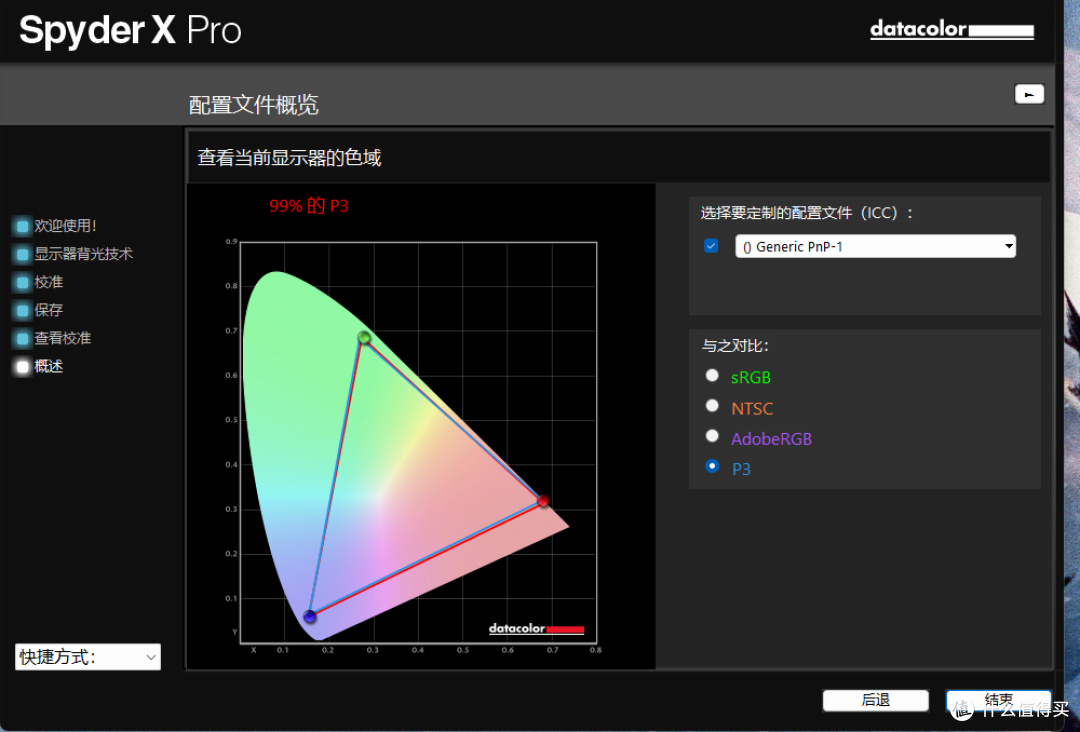
Task: Click the 概述 step indicator icon
Action: click(22, 367)
